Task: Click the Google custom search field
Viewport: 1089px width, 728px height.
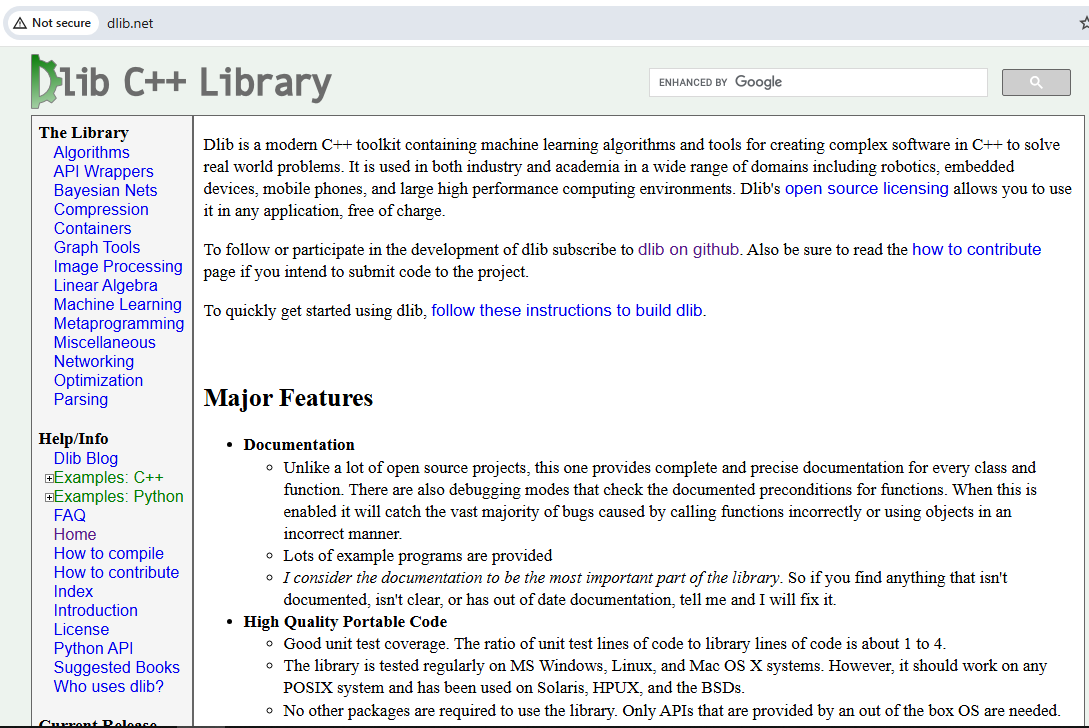Action: coord(818,83)
